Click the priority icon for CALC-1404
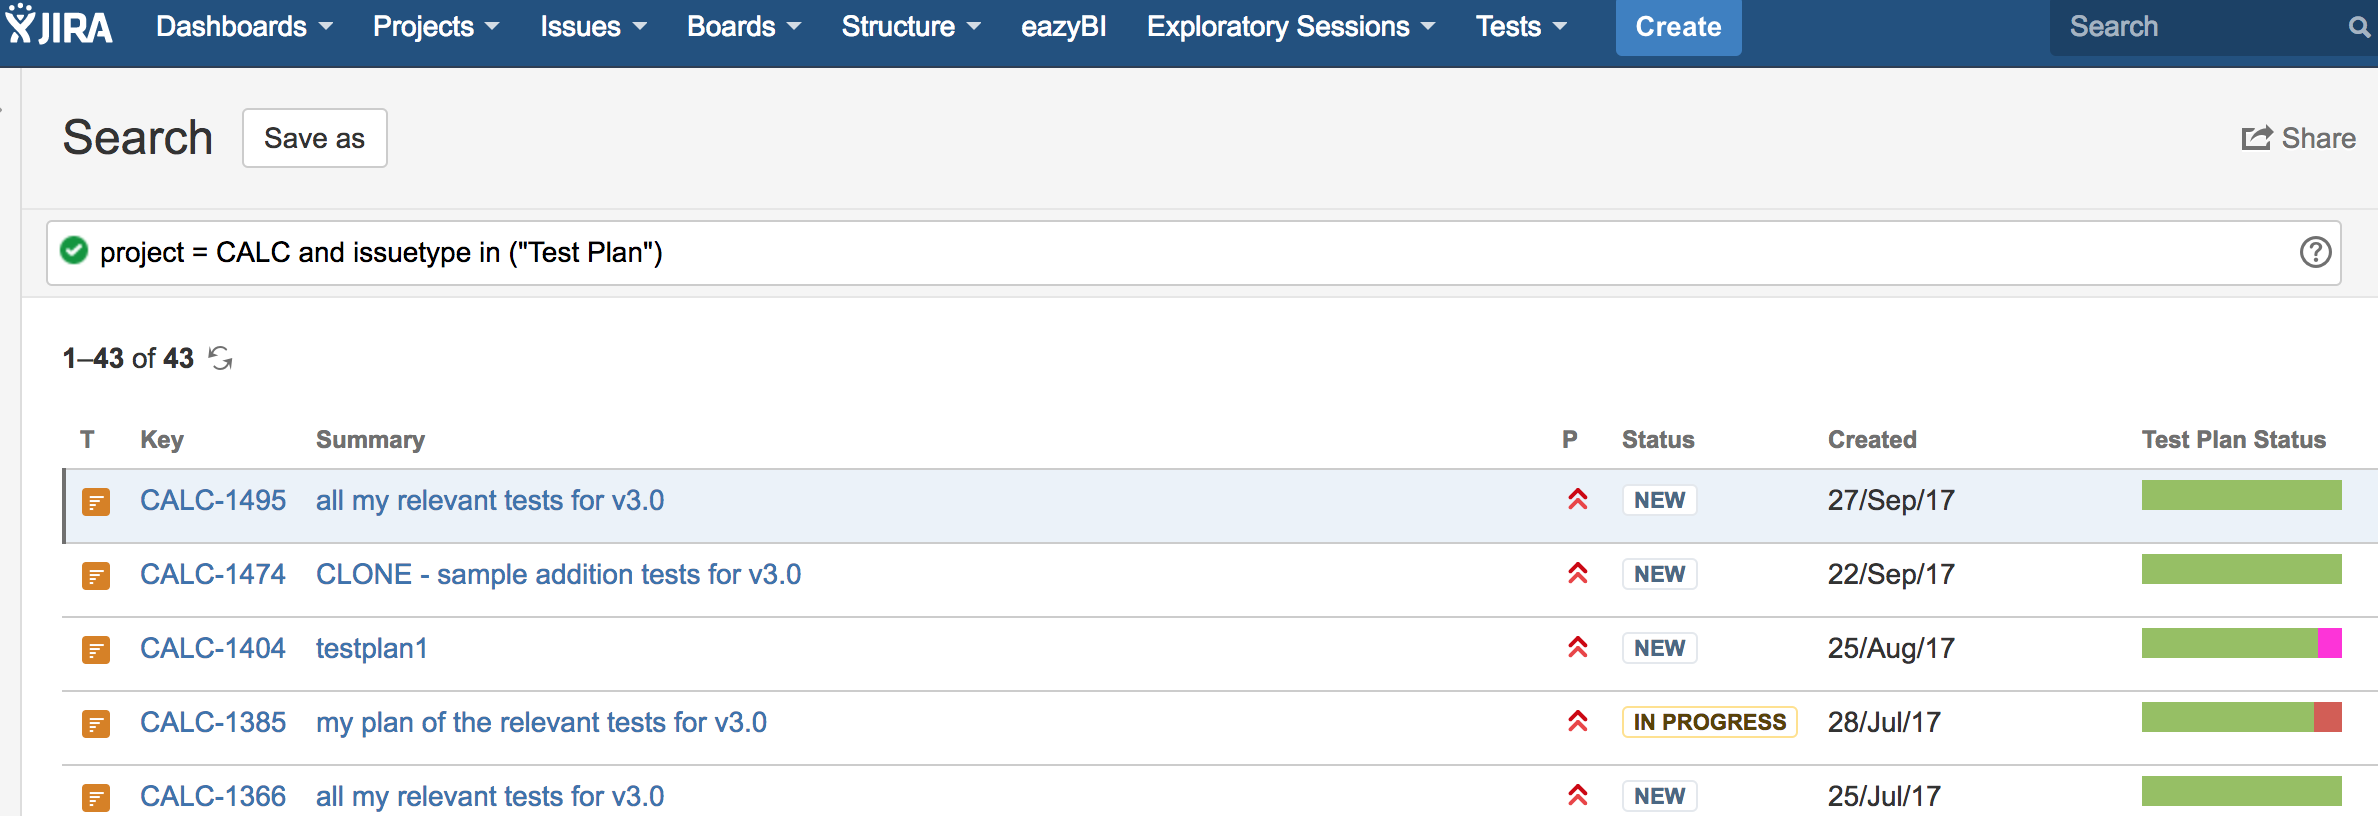This screenshot has height=816, width=2378. (1578, 647)
